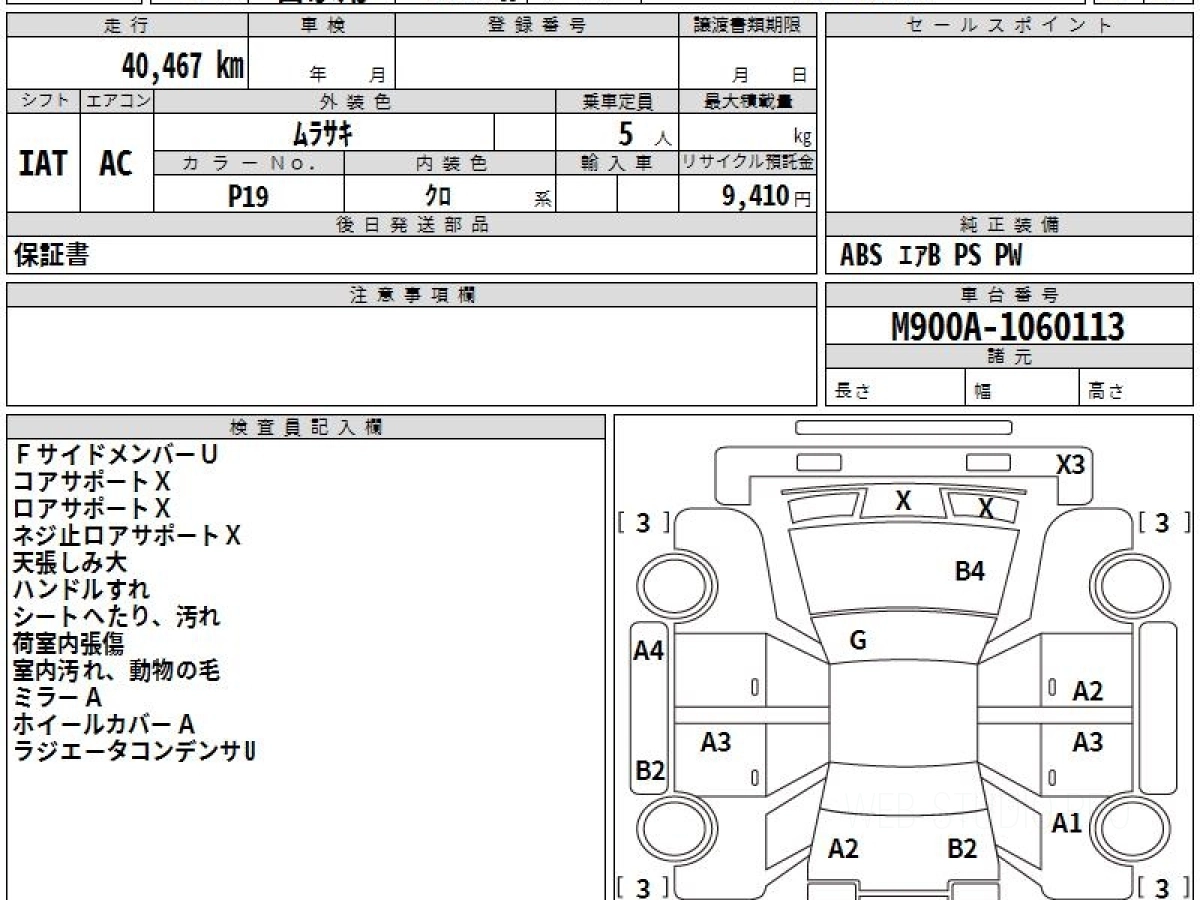Click seating capacity 5 人 cell
1200x900 pixels.
click(617, 132)
